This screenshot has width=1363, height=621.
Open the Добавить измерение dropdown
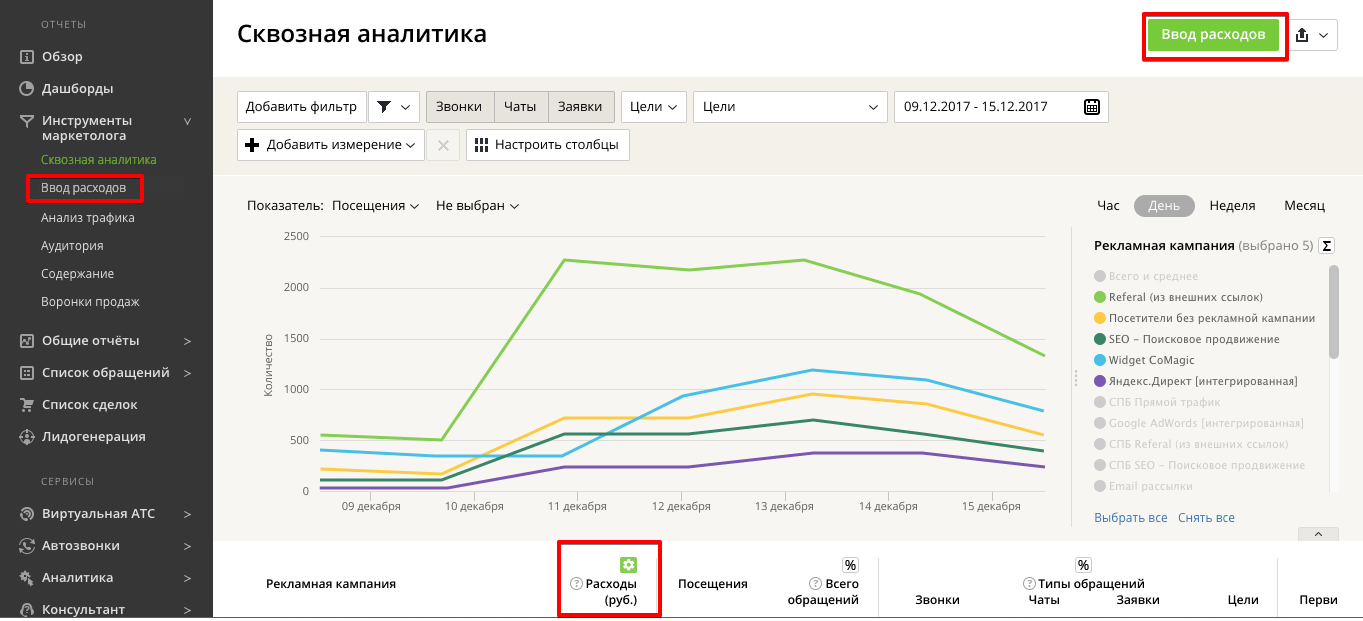331,145
